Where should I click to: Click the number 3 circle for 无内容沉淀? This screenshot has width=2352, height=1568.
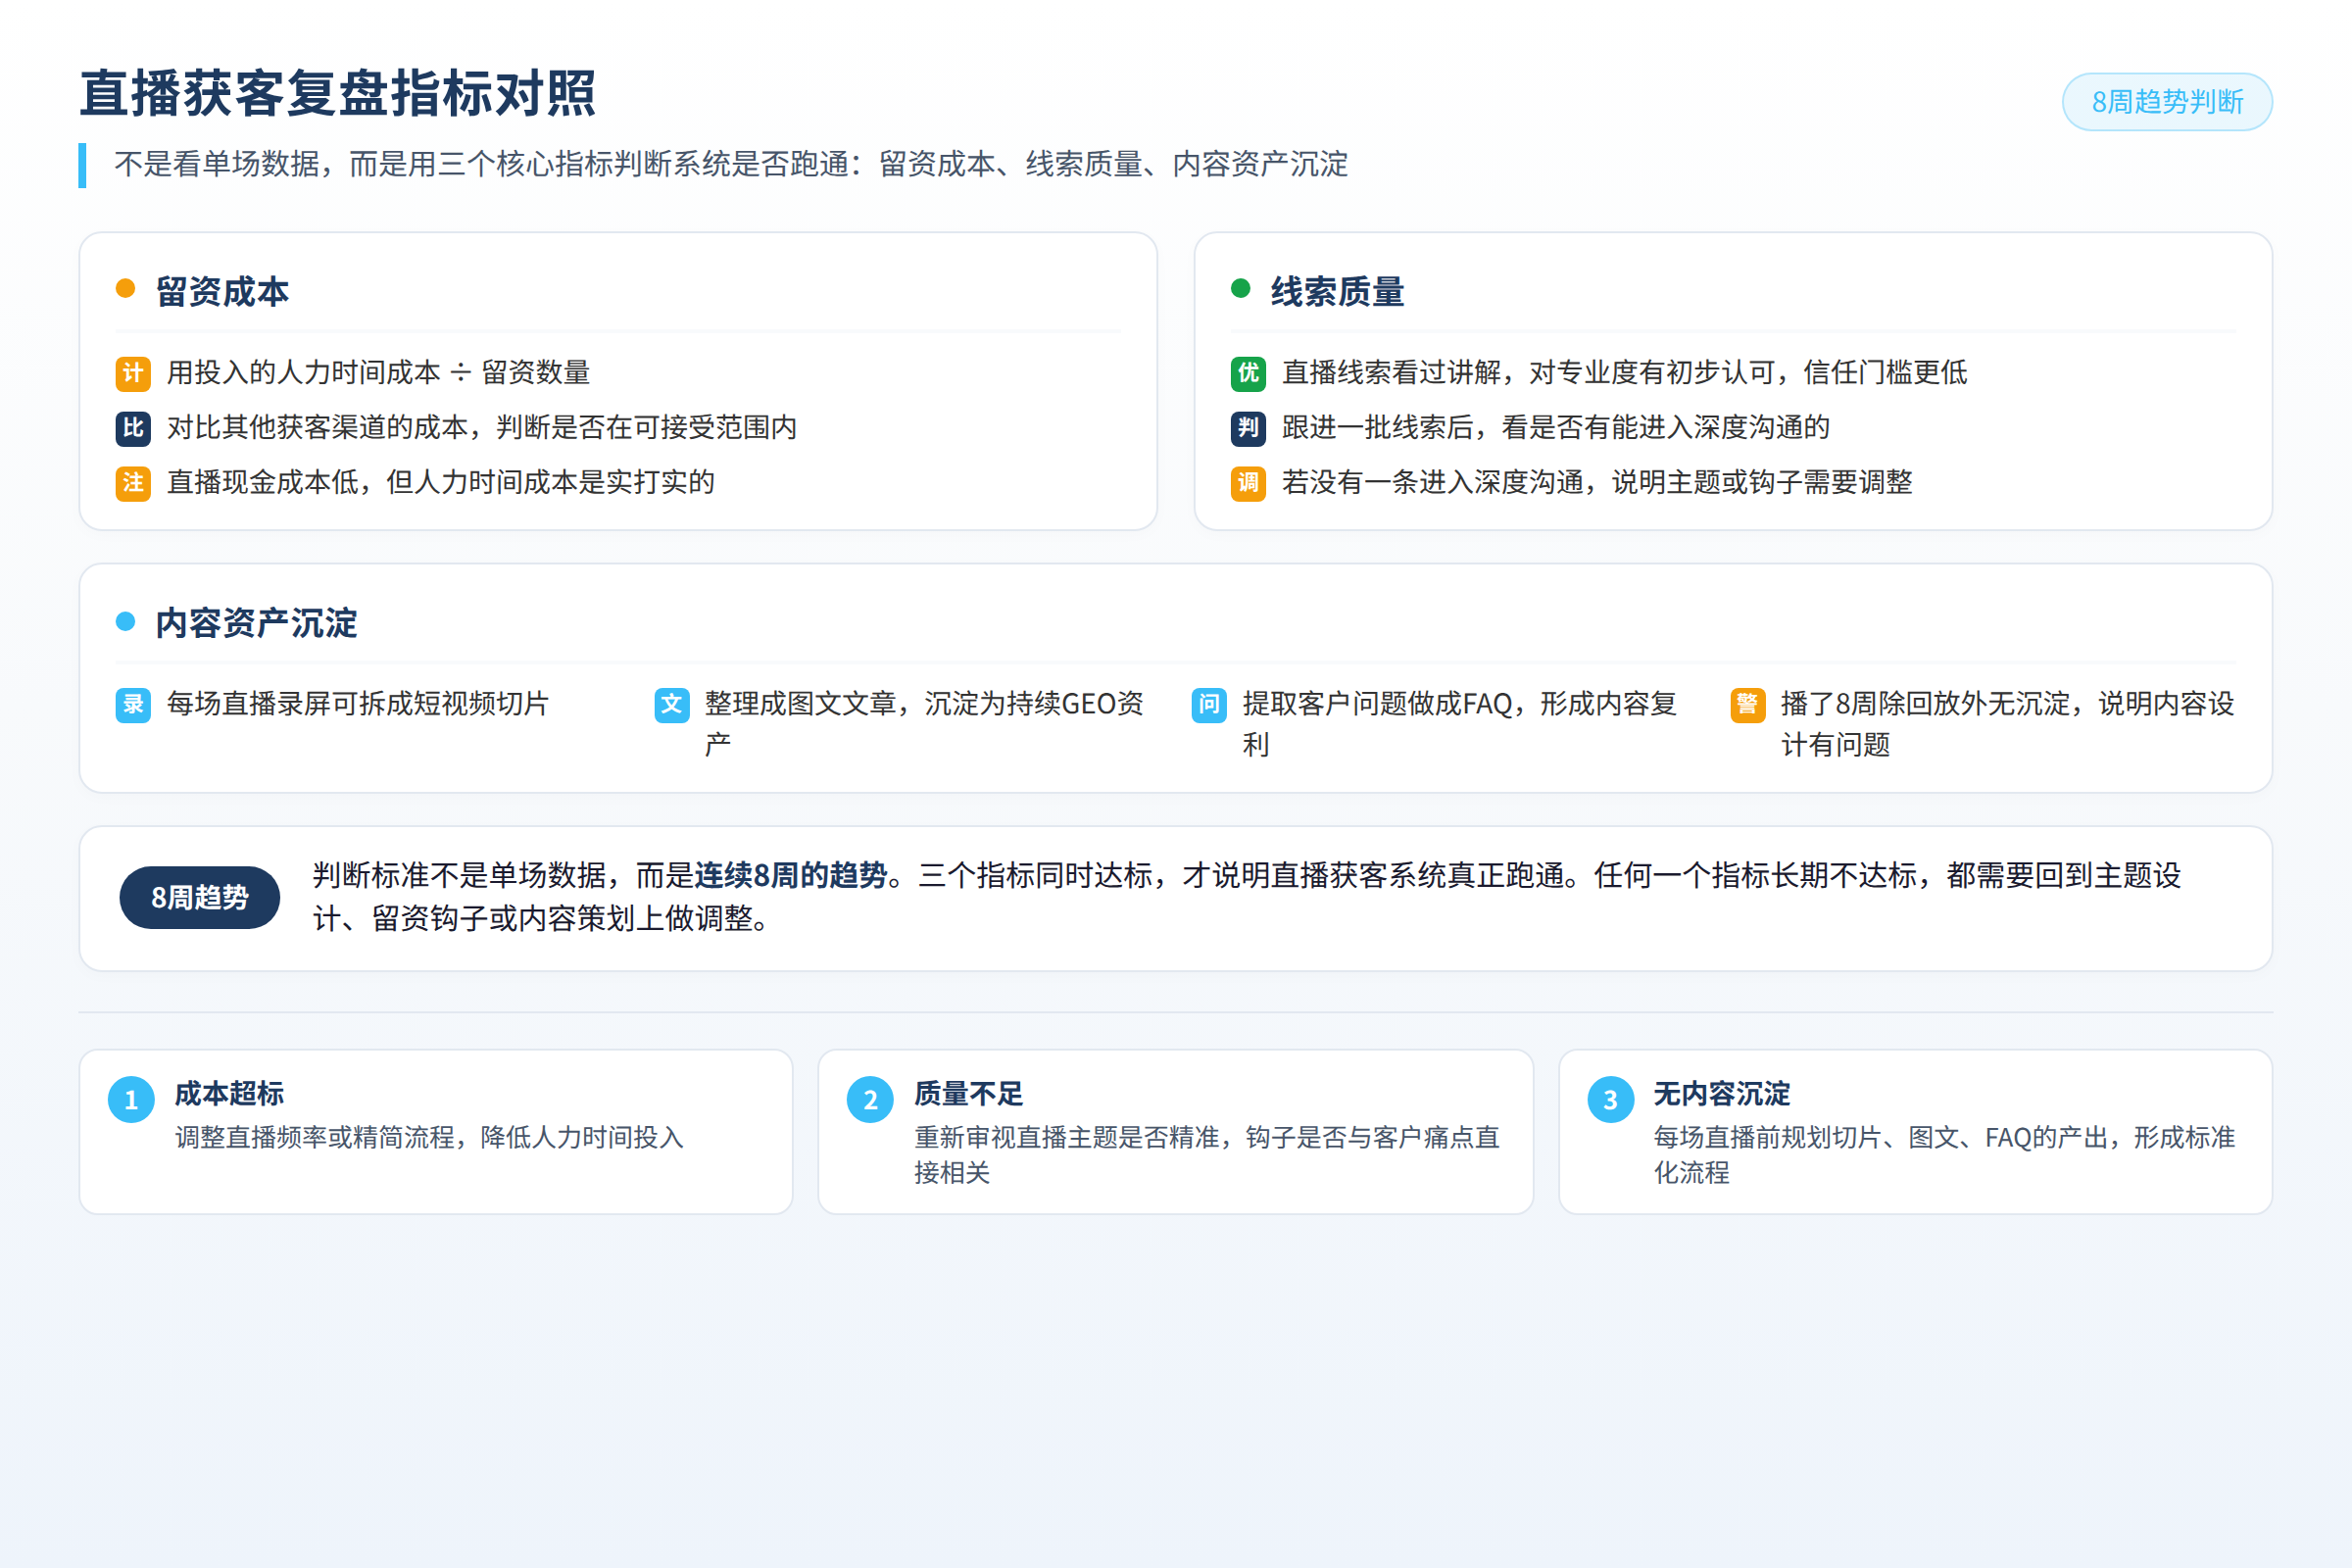click(x=1610, y=1100)
